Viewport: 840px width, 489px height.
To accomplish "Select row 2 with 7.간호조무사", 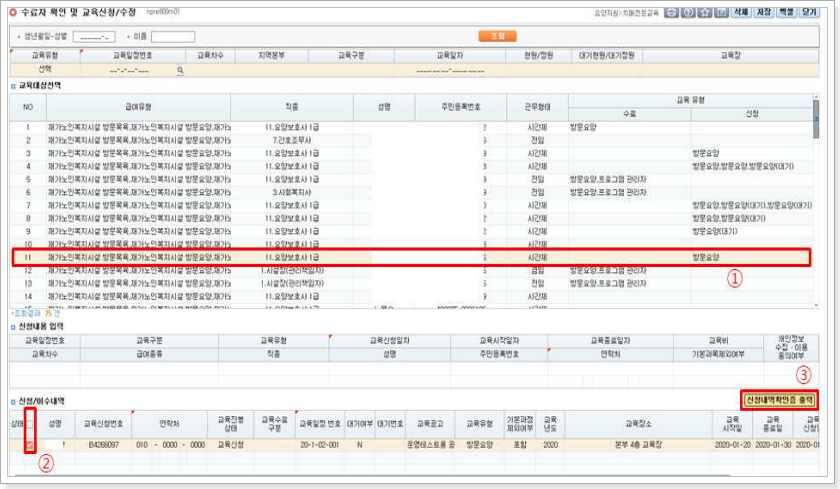I will 411,140.
